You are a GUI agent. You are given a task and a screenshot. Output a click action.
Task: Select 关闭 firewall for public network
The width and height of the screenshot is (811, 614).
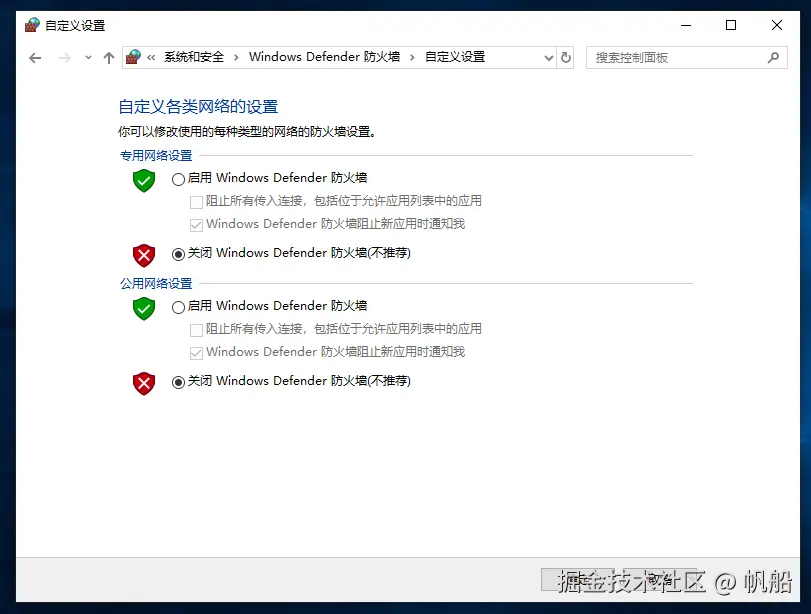[x=178, y=382]
